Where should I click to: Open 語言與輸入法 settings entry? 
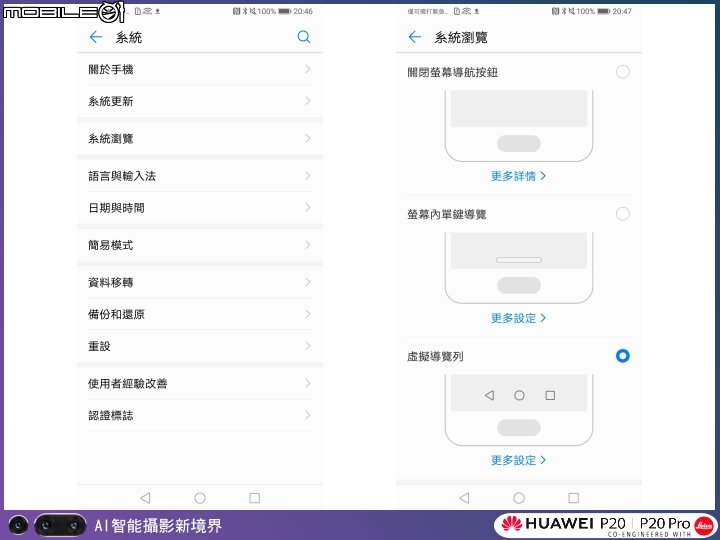point(200,175)
